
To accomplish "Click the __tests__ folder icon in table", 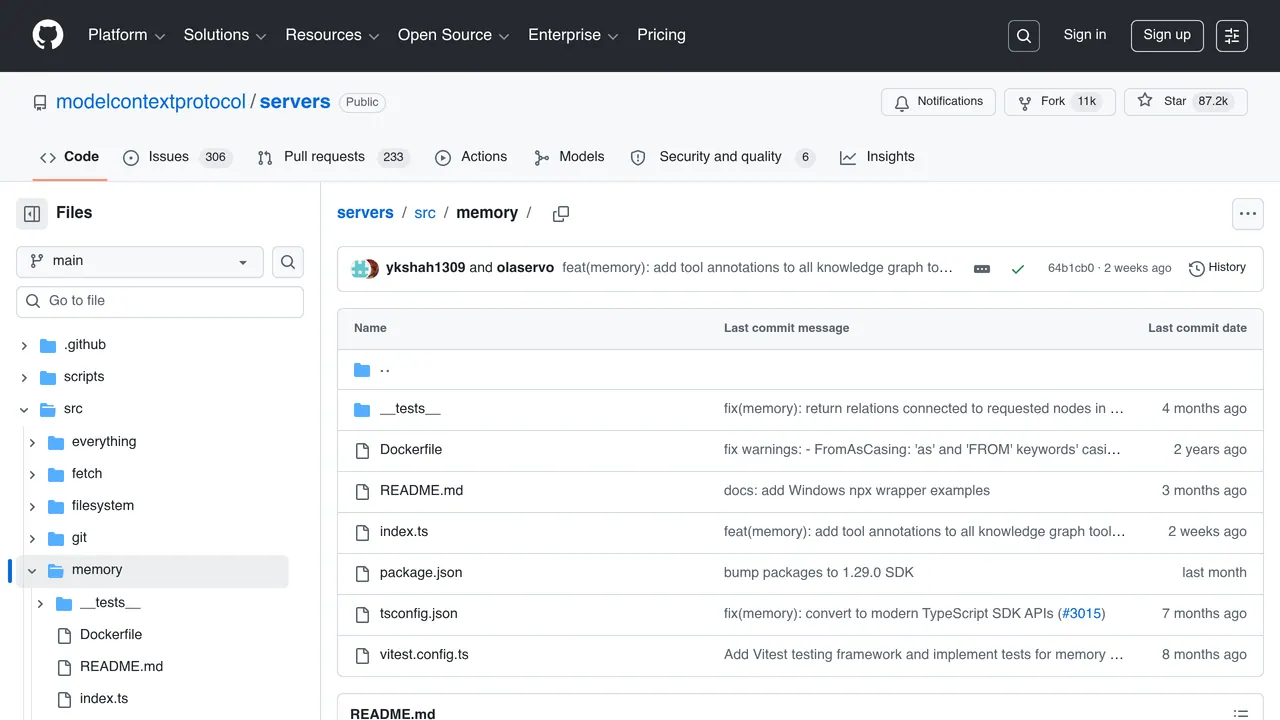I will [x=362, y=409].
